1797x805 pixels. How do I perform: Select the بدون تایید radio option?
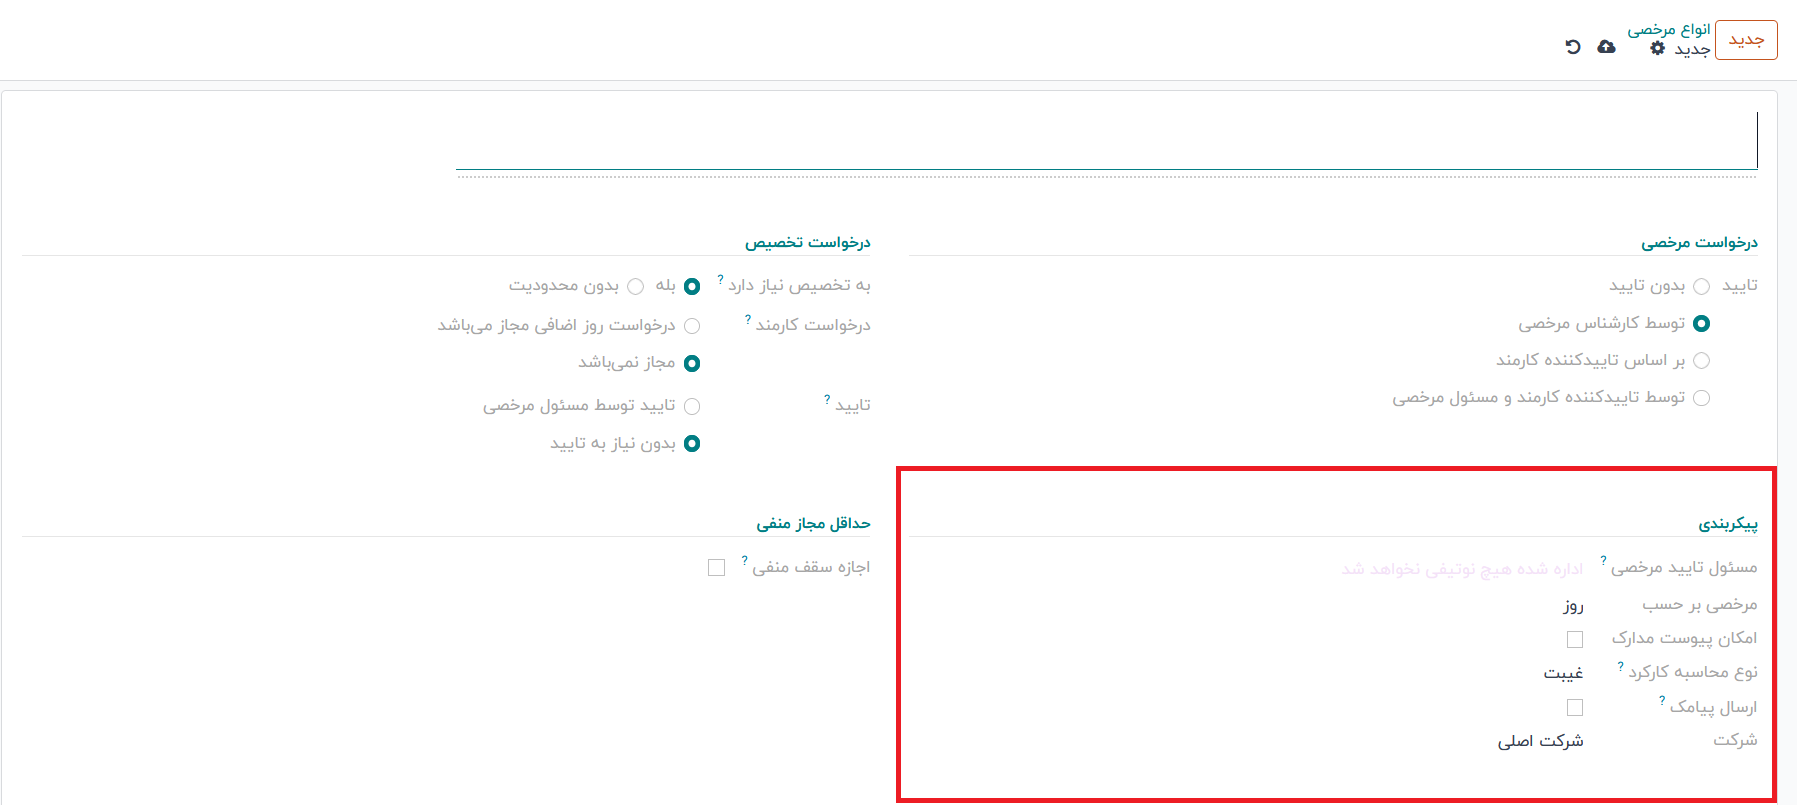[1701, 287]
